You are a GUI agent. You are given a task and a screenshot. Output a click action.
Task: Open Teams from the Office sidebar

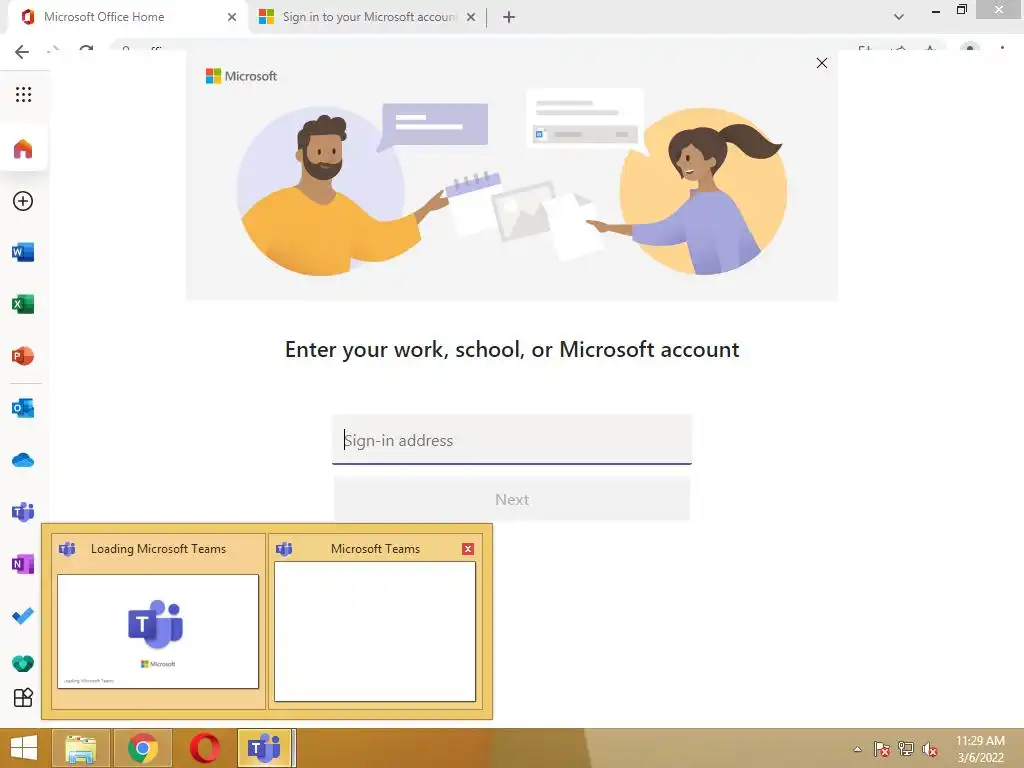coord(23,512)
